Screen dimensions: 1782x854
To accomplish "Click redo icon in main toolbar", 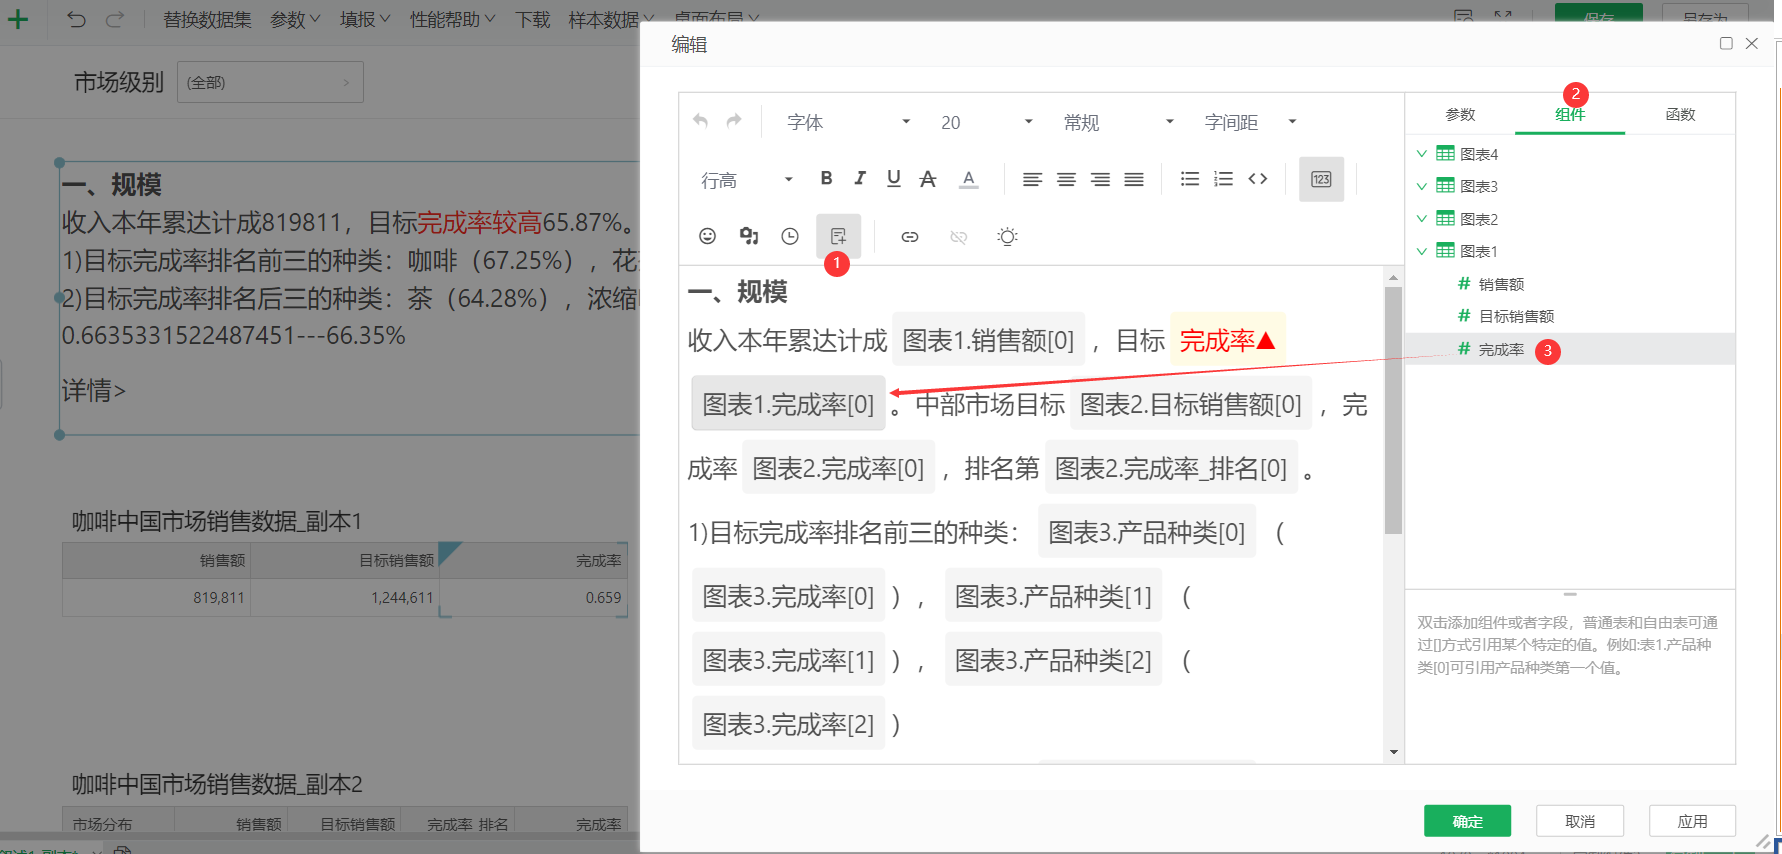I will [x=115, y=19].
